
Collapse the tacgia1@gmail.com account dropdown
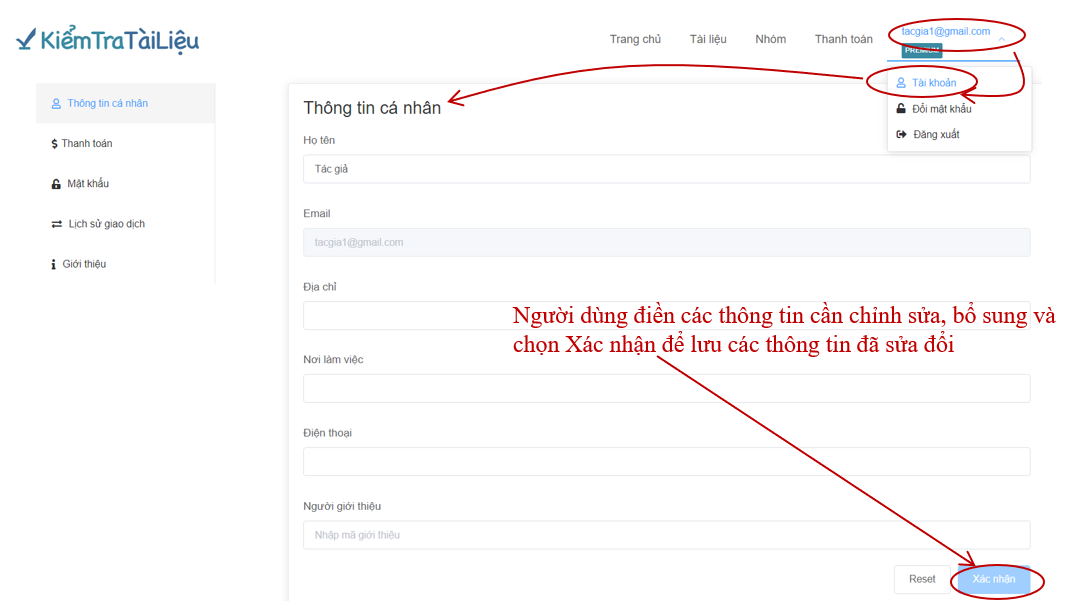(x=945, y=31)
